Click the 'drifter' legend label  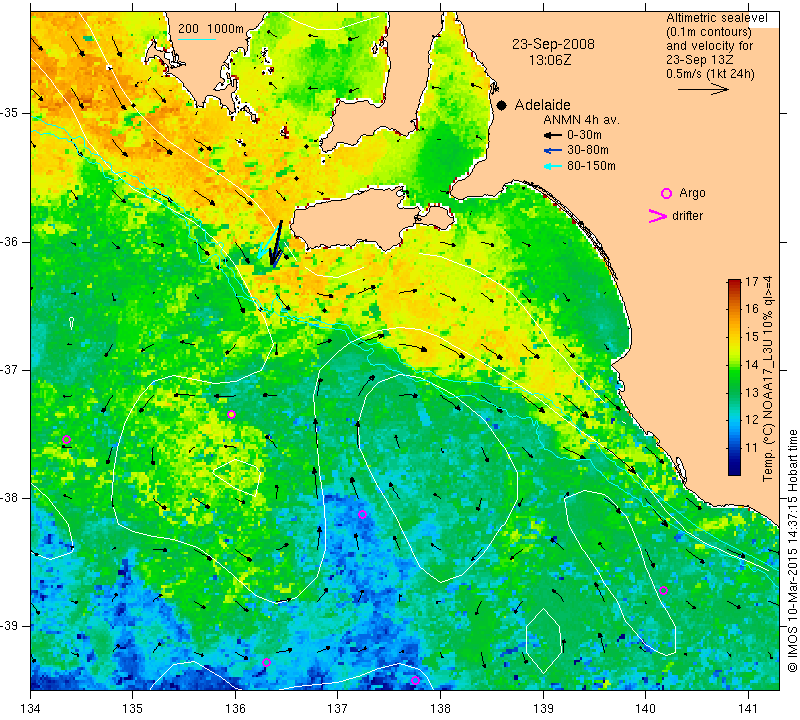(687, 216)
